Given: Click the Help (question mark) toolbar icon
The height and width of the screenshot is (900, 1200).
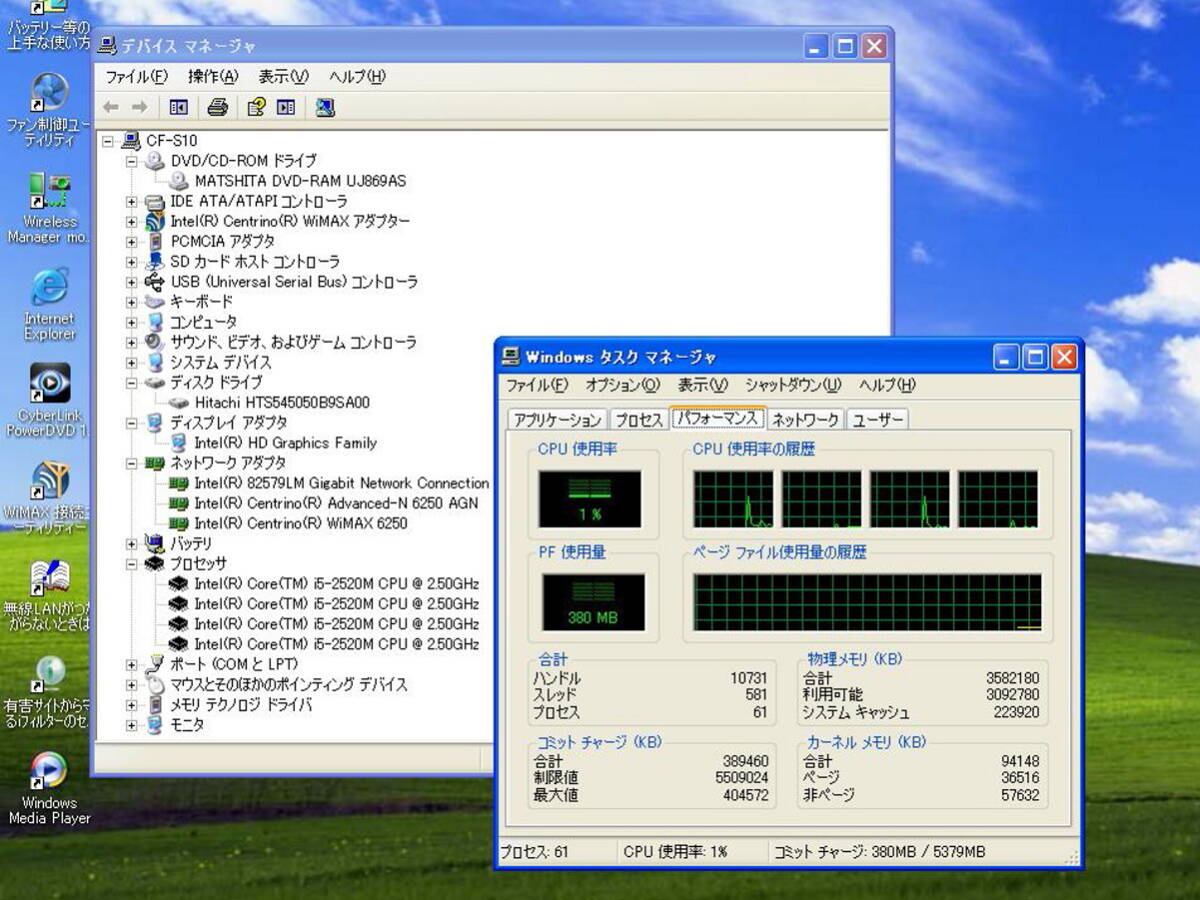Looking at the screenshot, I should coord(256,107).
